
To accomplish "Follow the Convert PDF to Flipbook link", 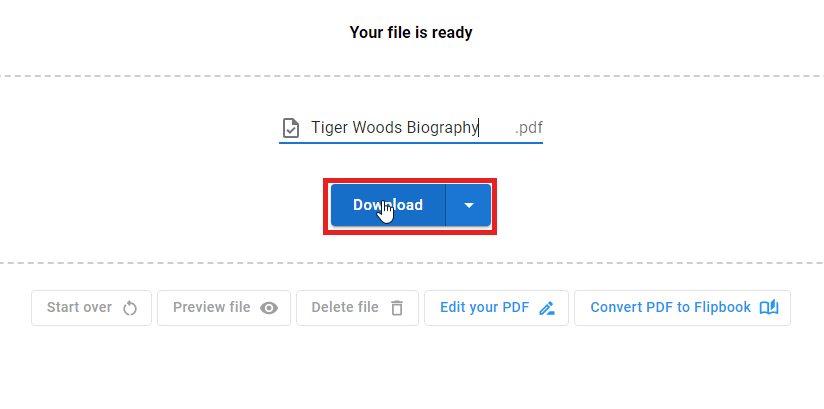I will click(670, 308).
